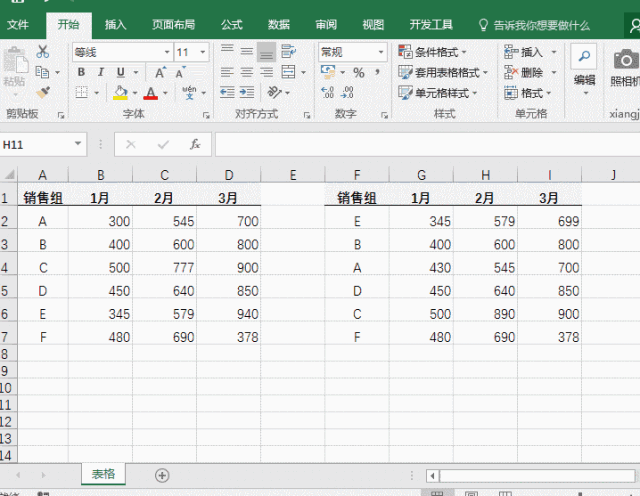Select the Format Painter brush
Screen dimensions: 640x496
point(42,93)
